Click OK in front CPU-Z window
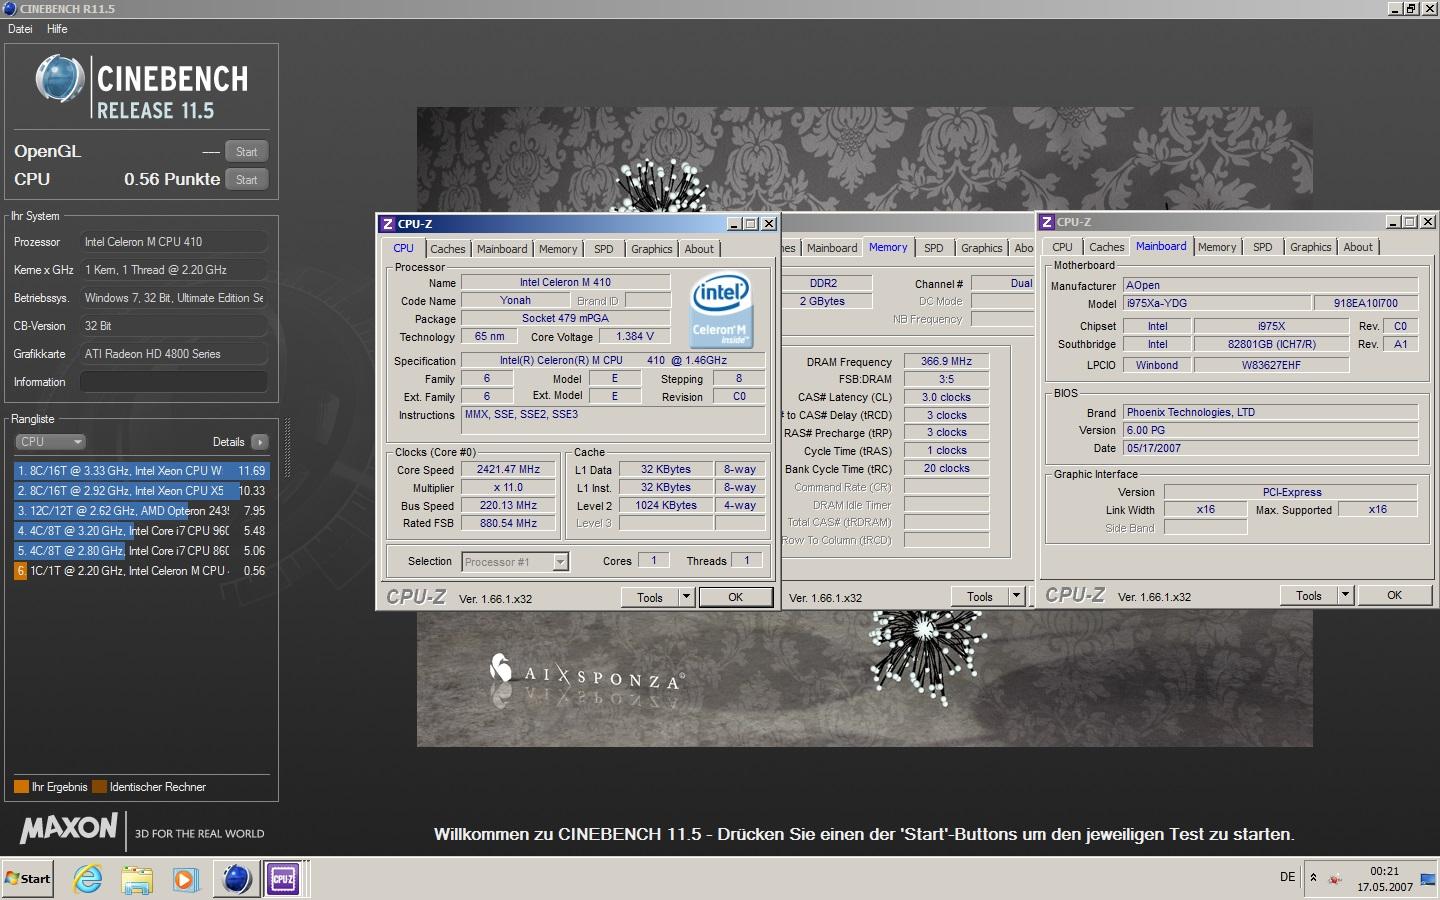Viewport: 1440px width, 900px height. pos(735,597)
